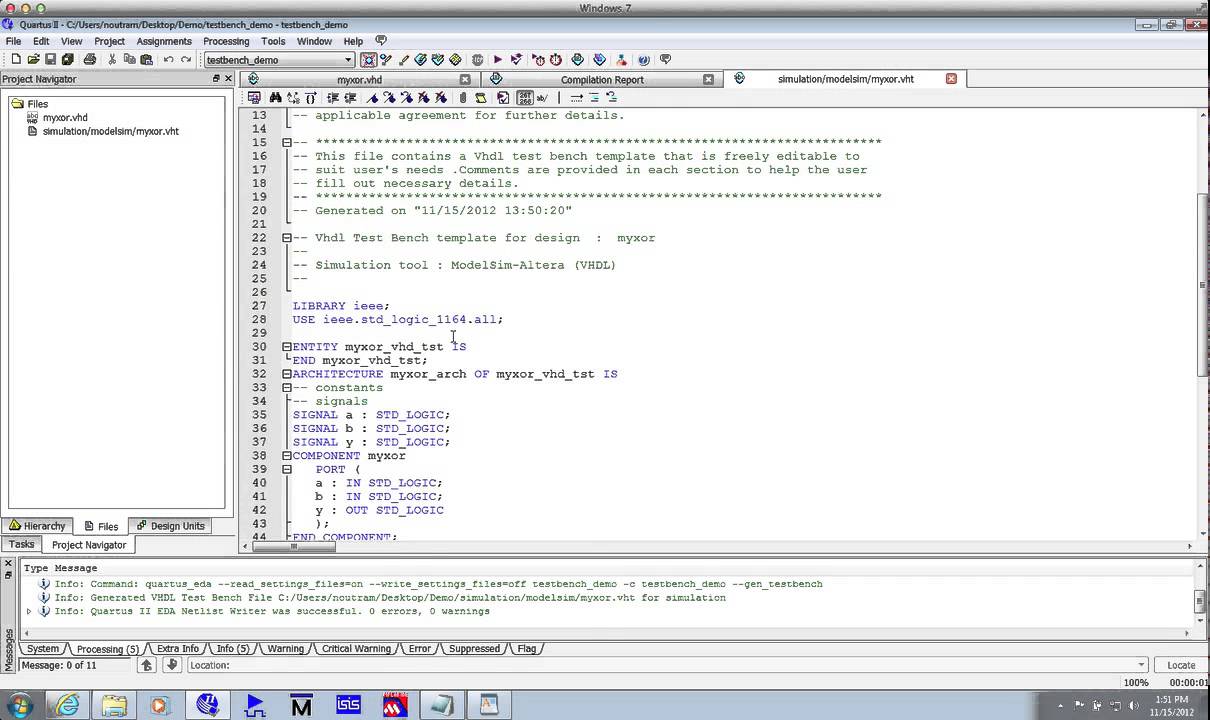This screenshot has height=720, width=1210.
Task: Click the New file icon
Action: click(16, 60)
